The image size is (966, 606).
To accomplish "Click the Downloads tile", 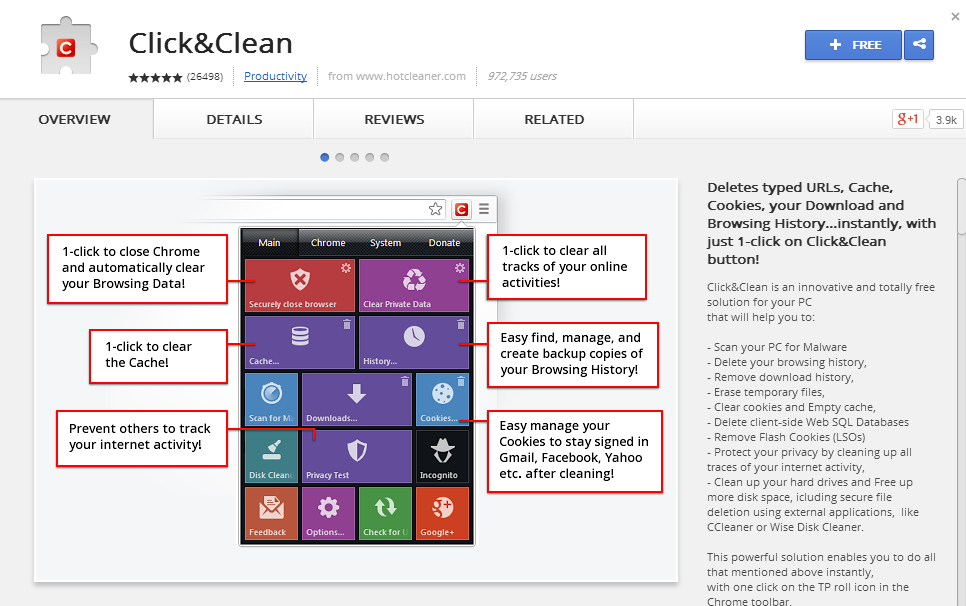I will pyautogui.click(x=357, y=399).
